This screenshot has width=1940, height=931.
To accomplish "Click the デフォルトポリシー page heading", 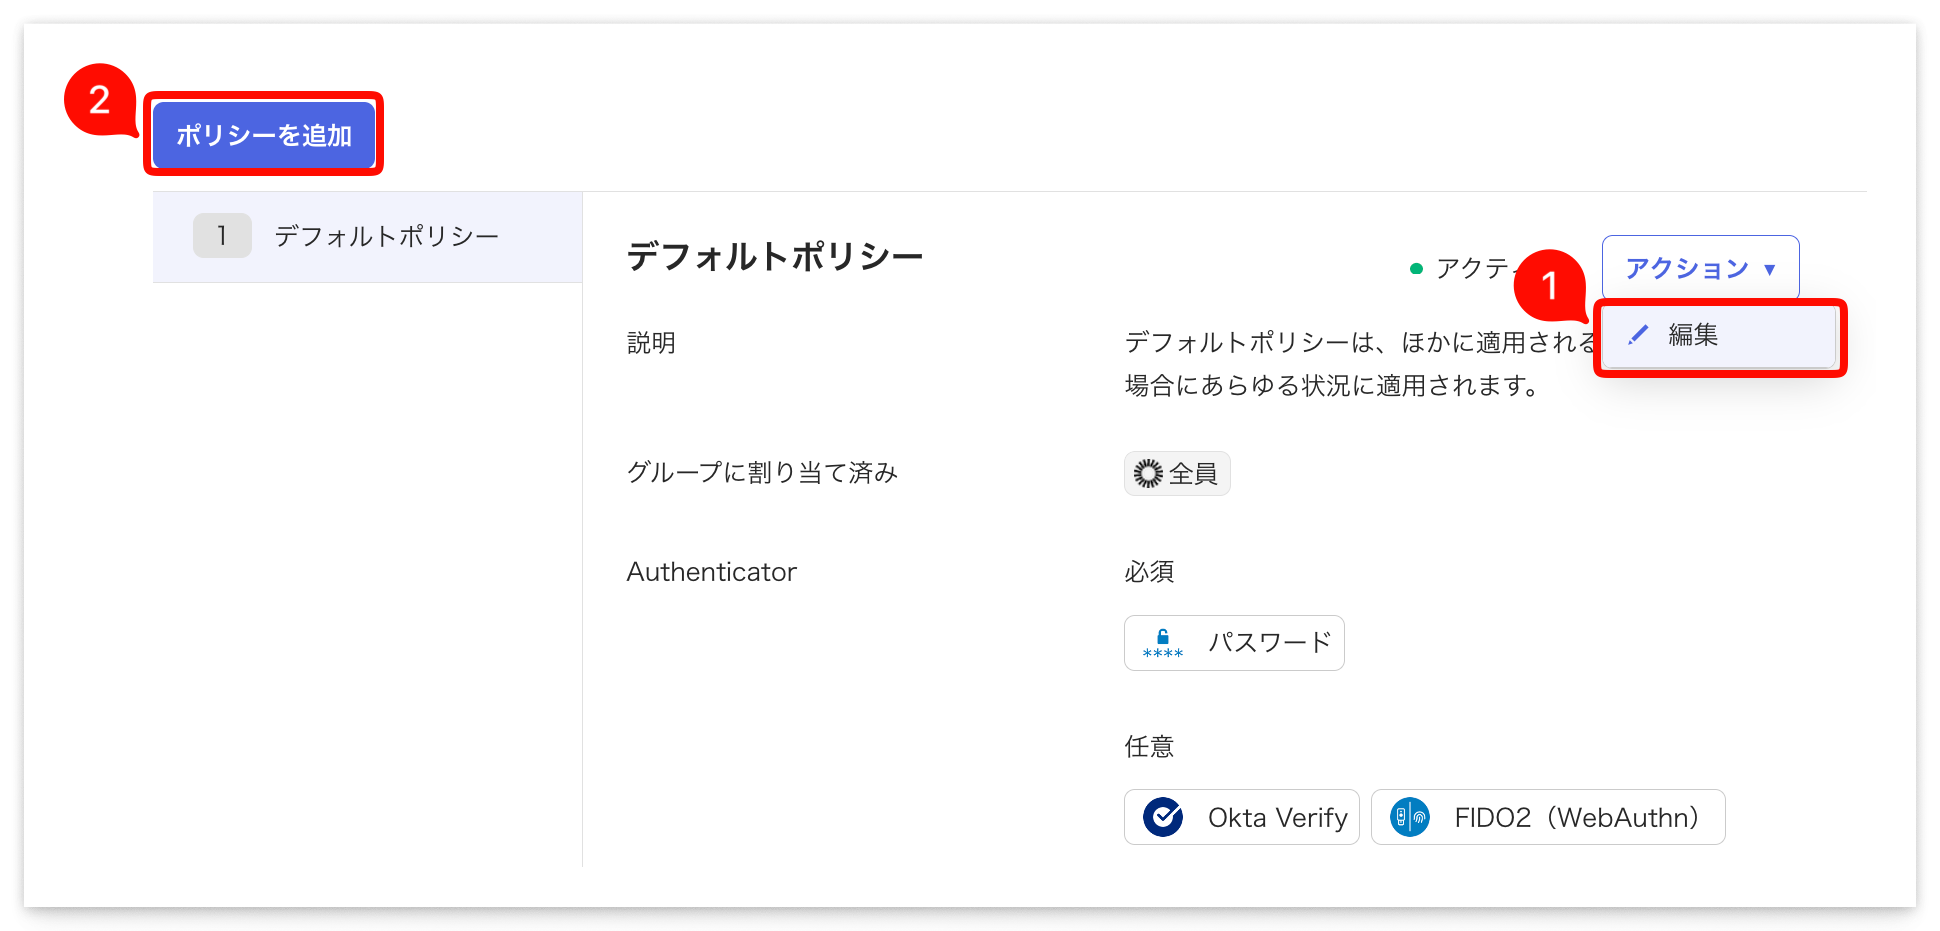I will (776, 255).
